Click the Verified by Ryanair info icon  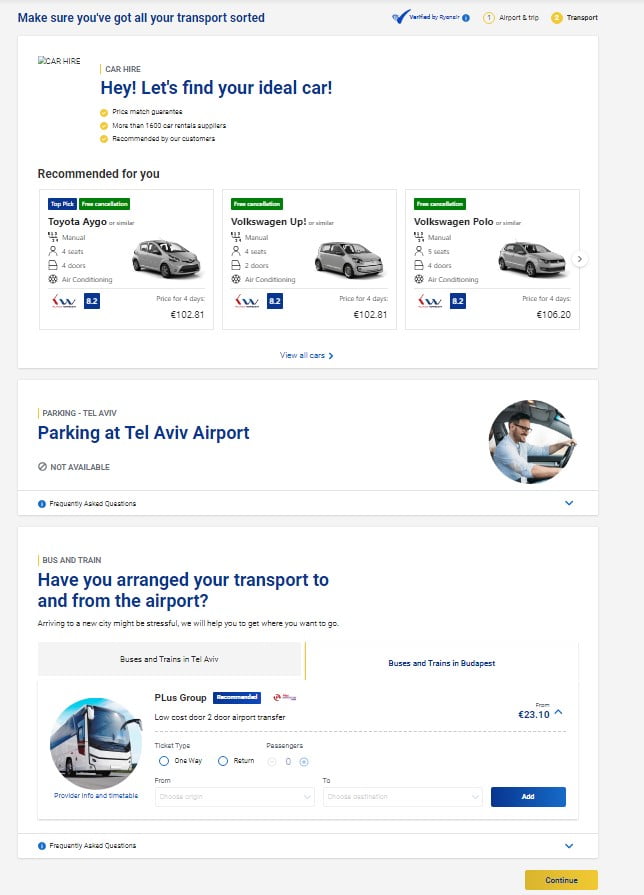(467, 18)
